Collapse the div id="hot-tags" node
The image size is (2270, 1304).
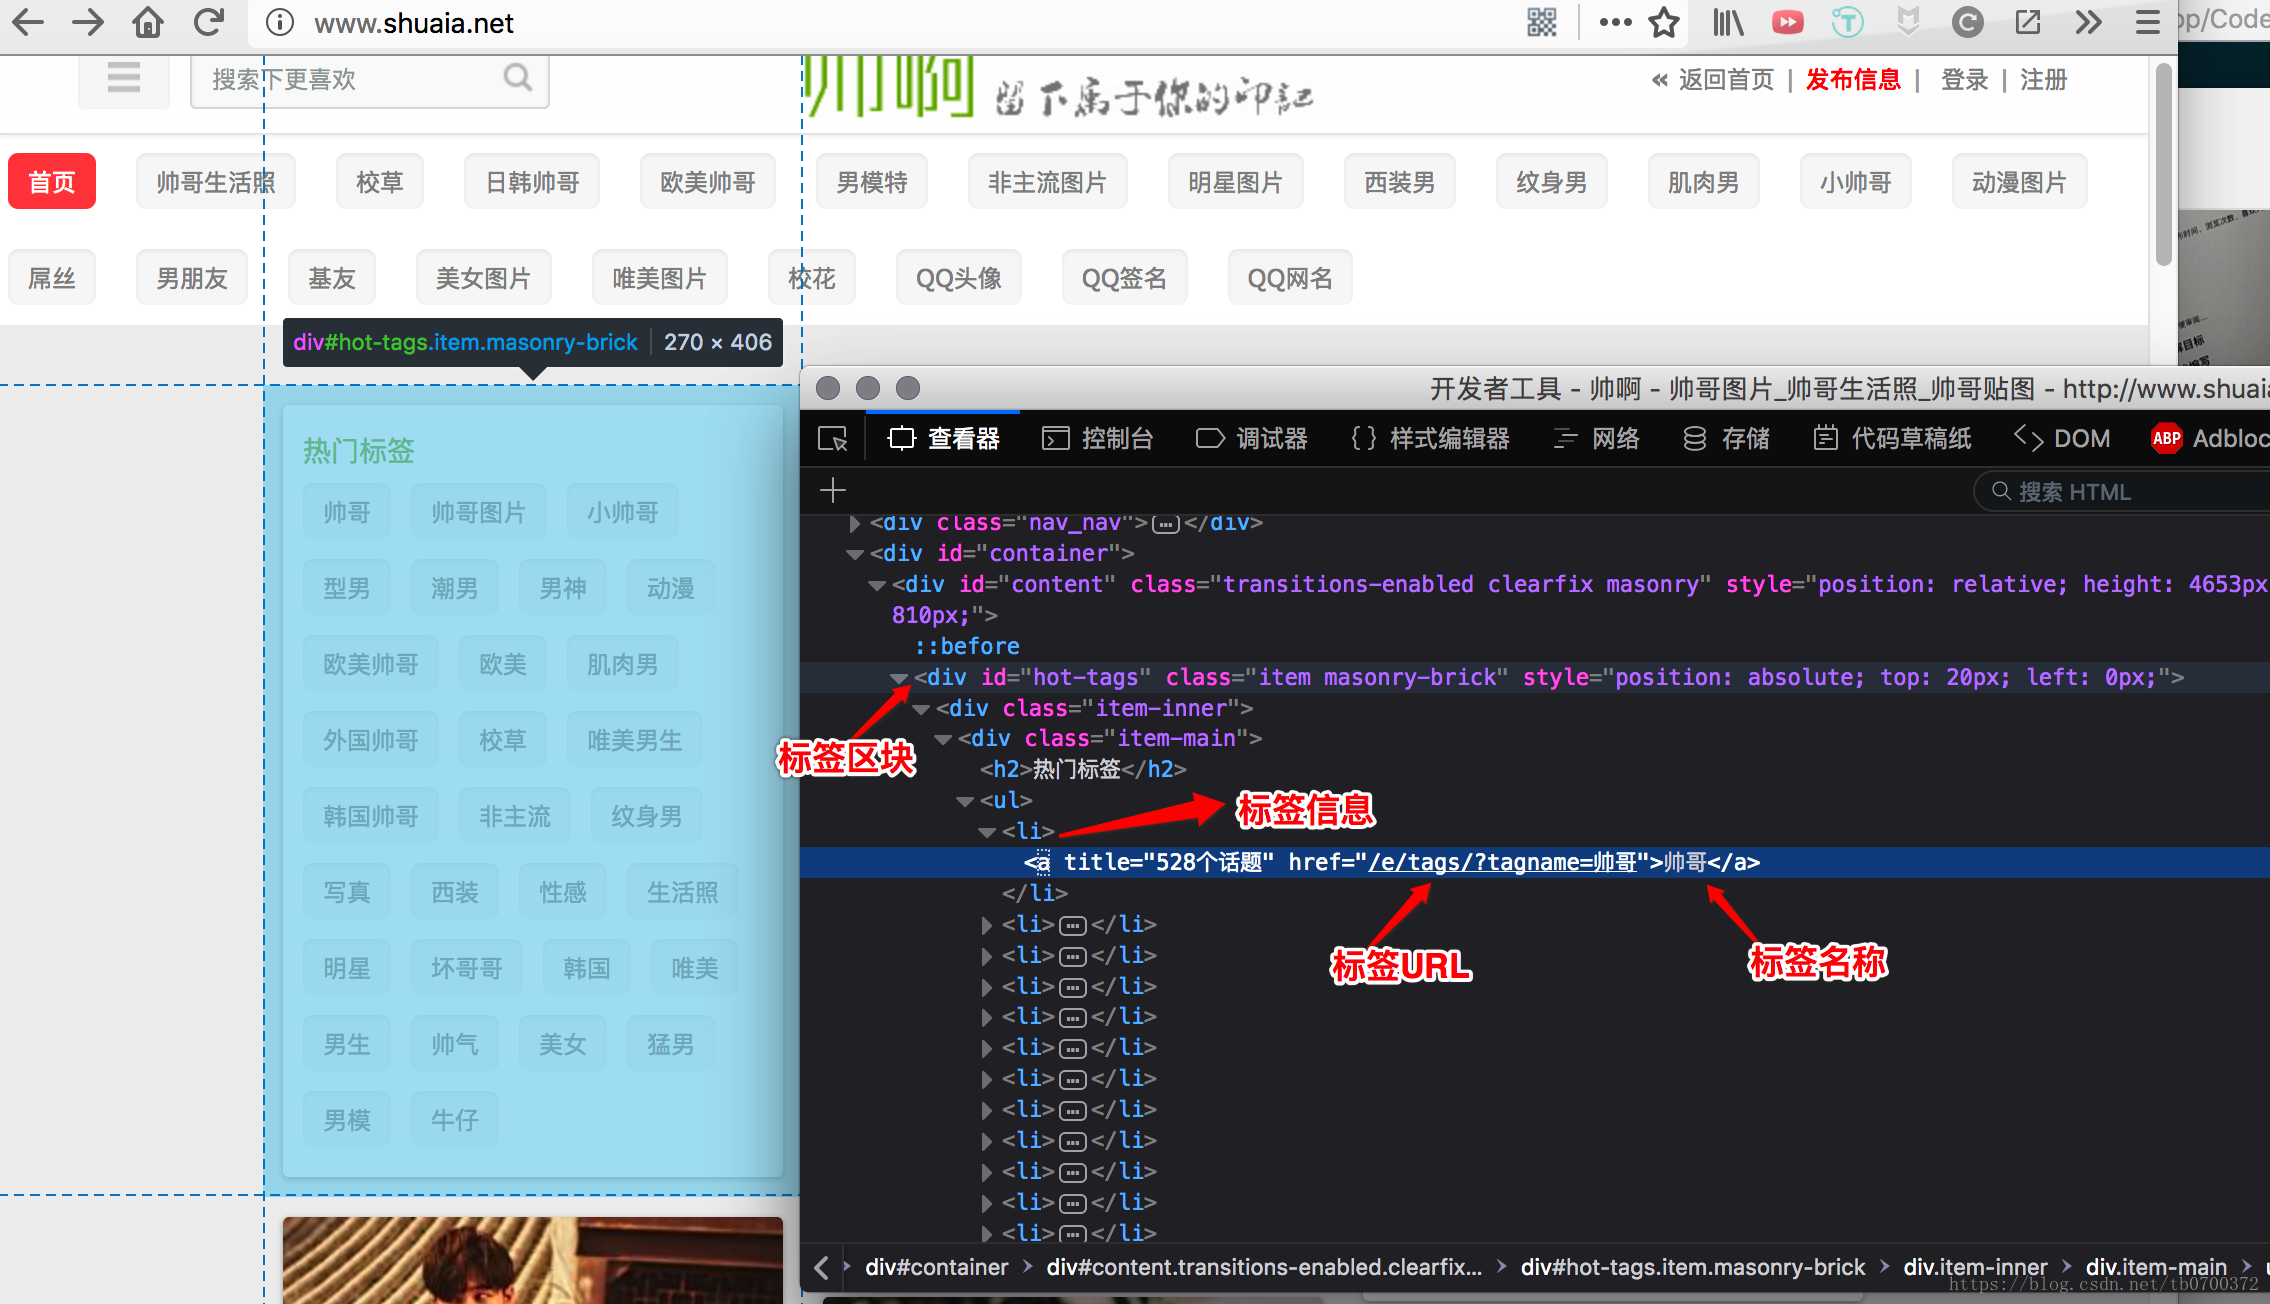pos(899,678)
